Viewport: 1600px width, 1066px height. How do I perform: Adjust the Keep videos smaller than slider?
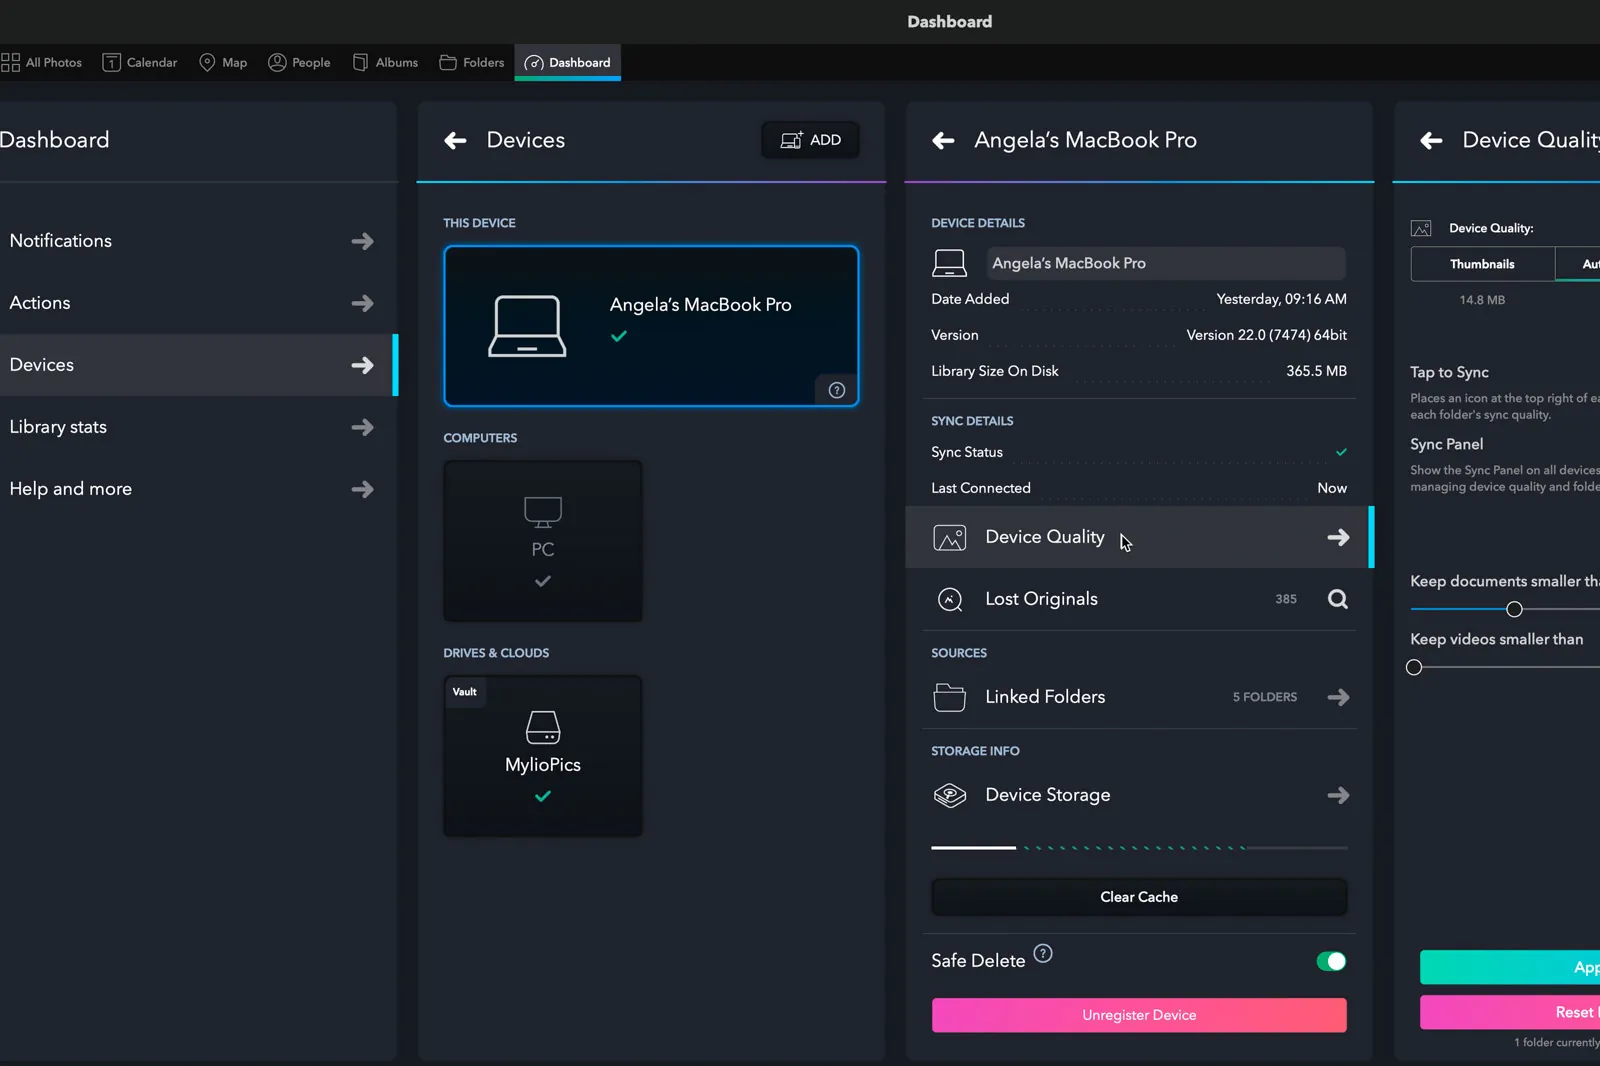tap(1414, 667)
